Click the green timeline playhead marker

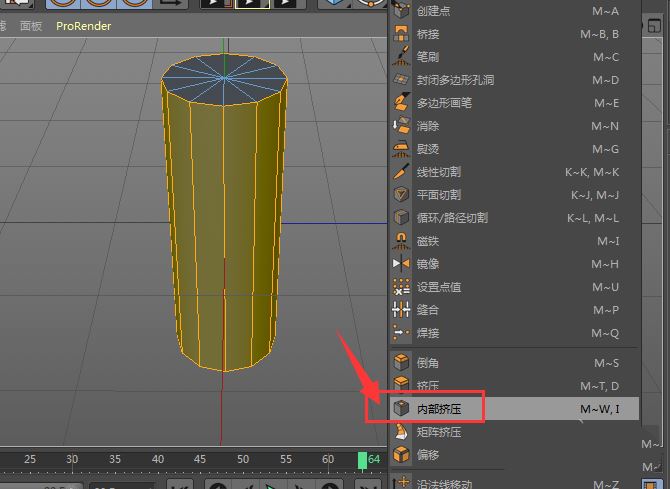362,459
